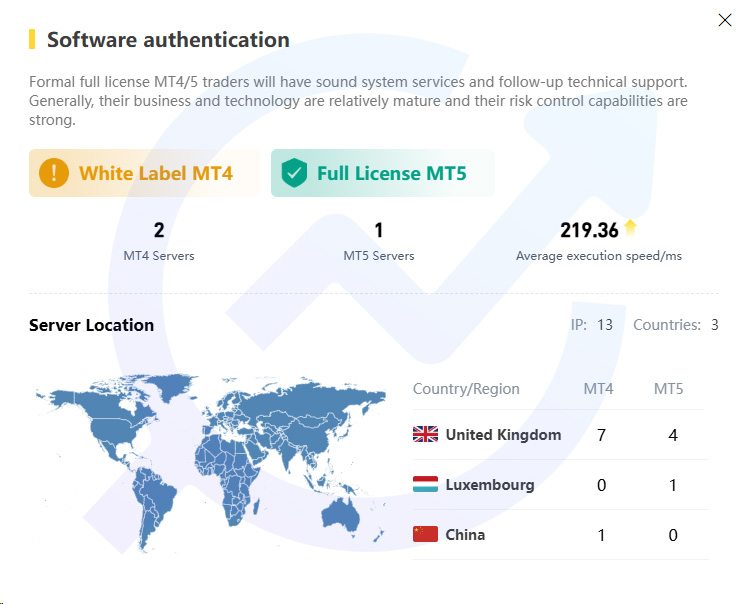
Task: Click Luxembourg's MT5 count of 1
Action: [x=673, y=485]
